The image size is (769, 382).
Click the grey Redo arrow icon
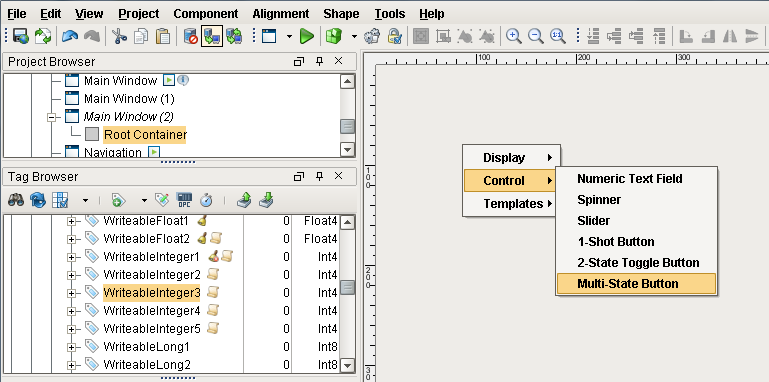point(92,36)
